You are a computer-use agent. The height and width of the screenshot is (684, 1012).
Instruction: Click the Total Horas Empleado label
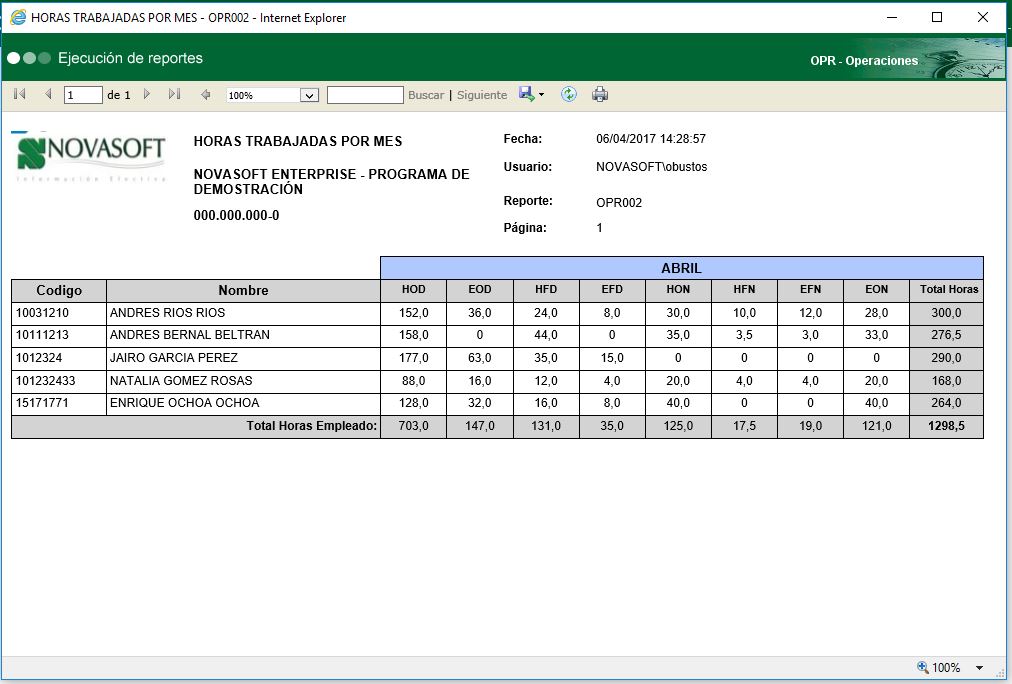(312, 426)
